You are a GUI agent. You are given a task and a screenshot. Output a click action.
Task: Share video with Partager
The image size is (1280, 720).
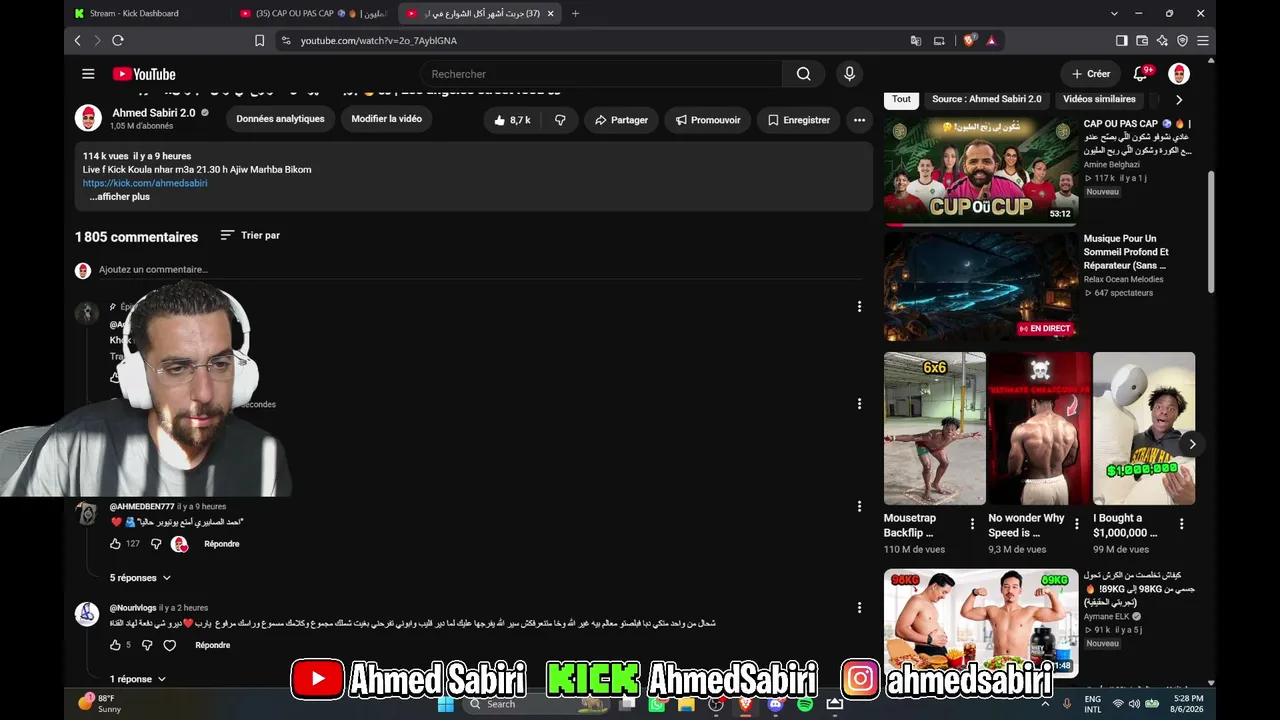click(621, 120)
